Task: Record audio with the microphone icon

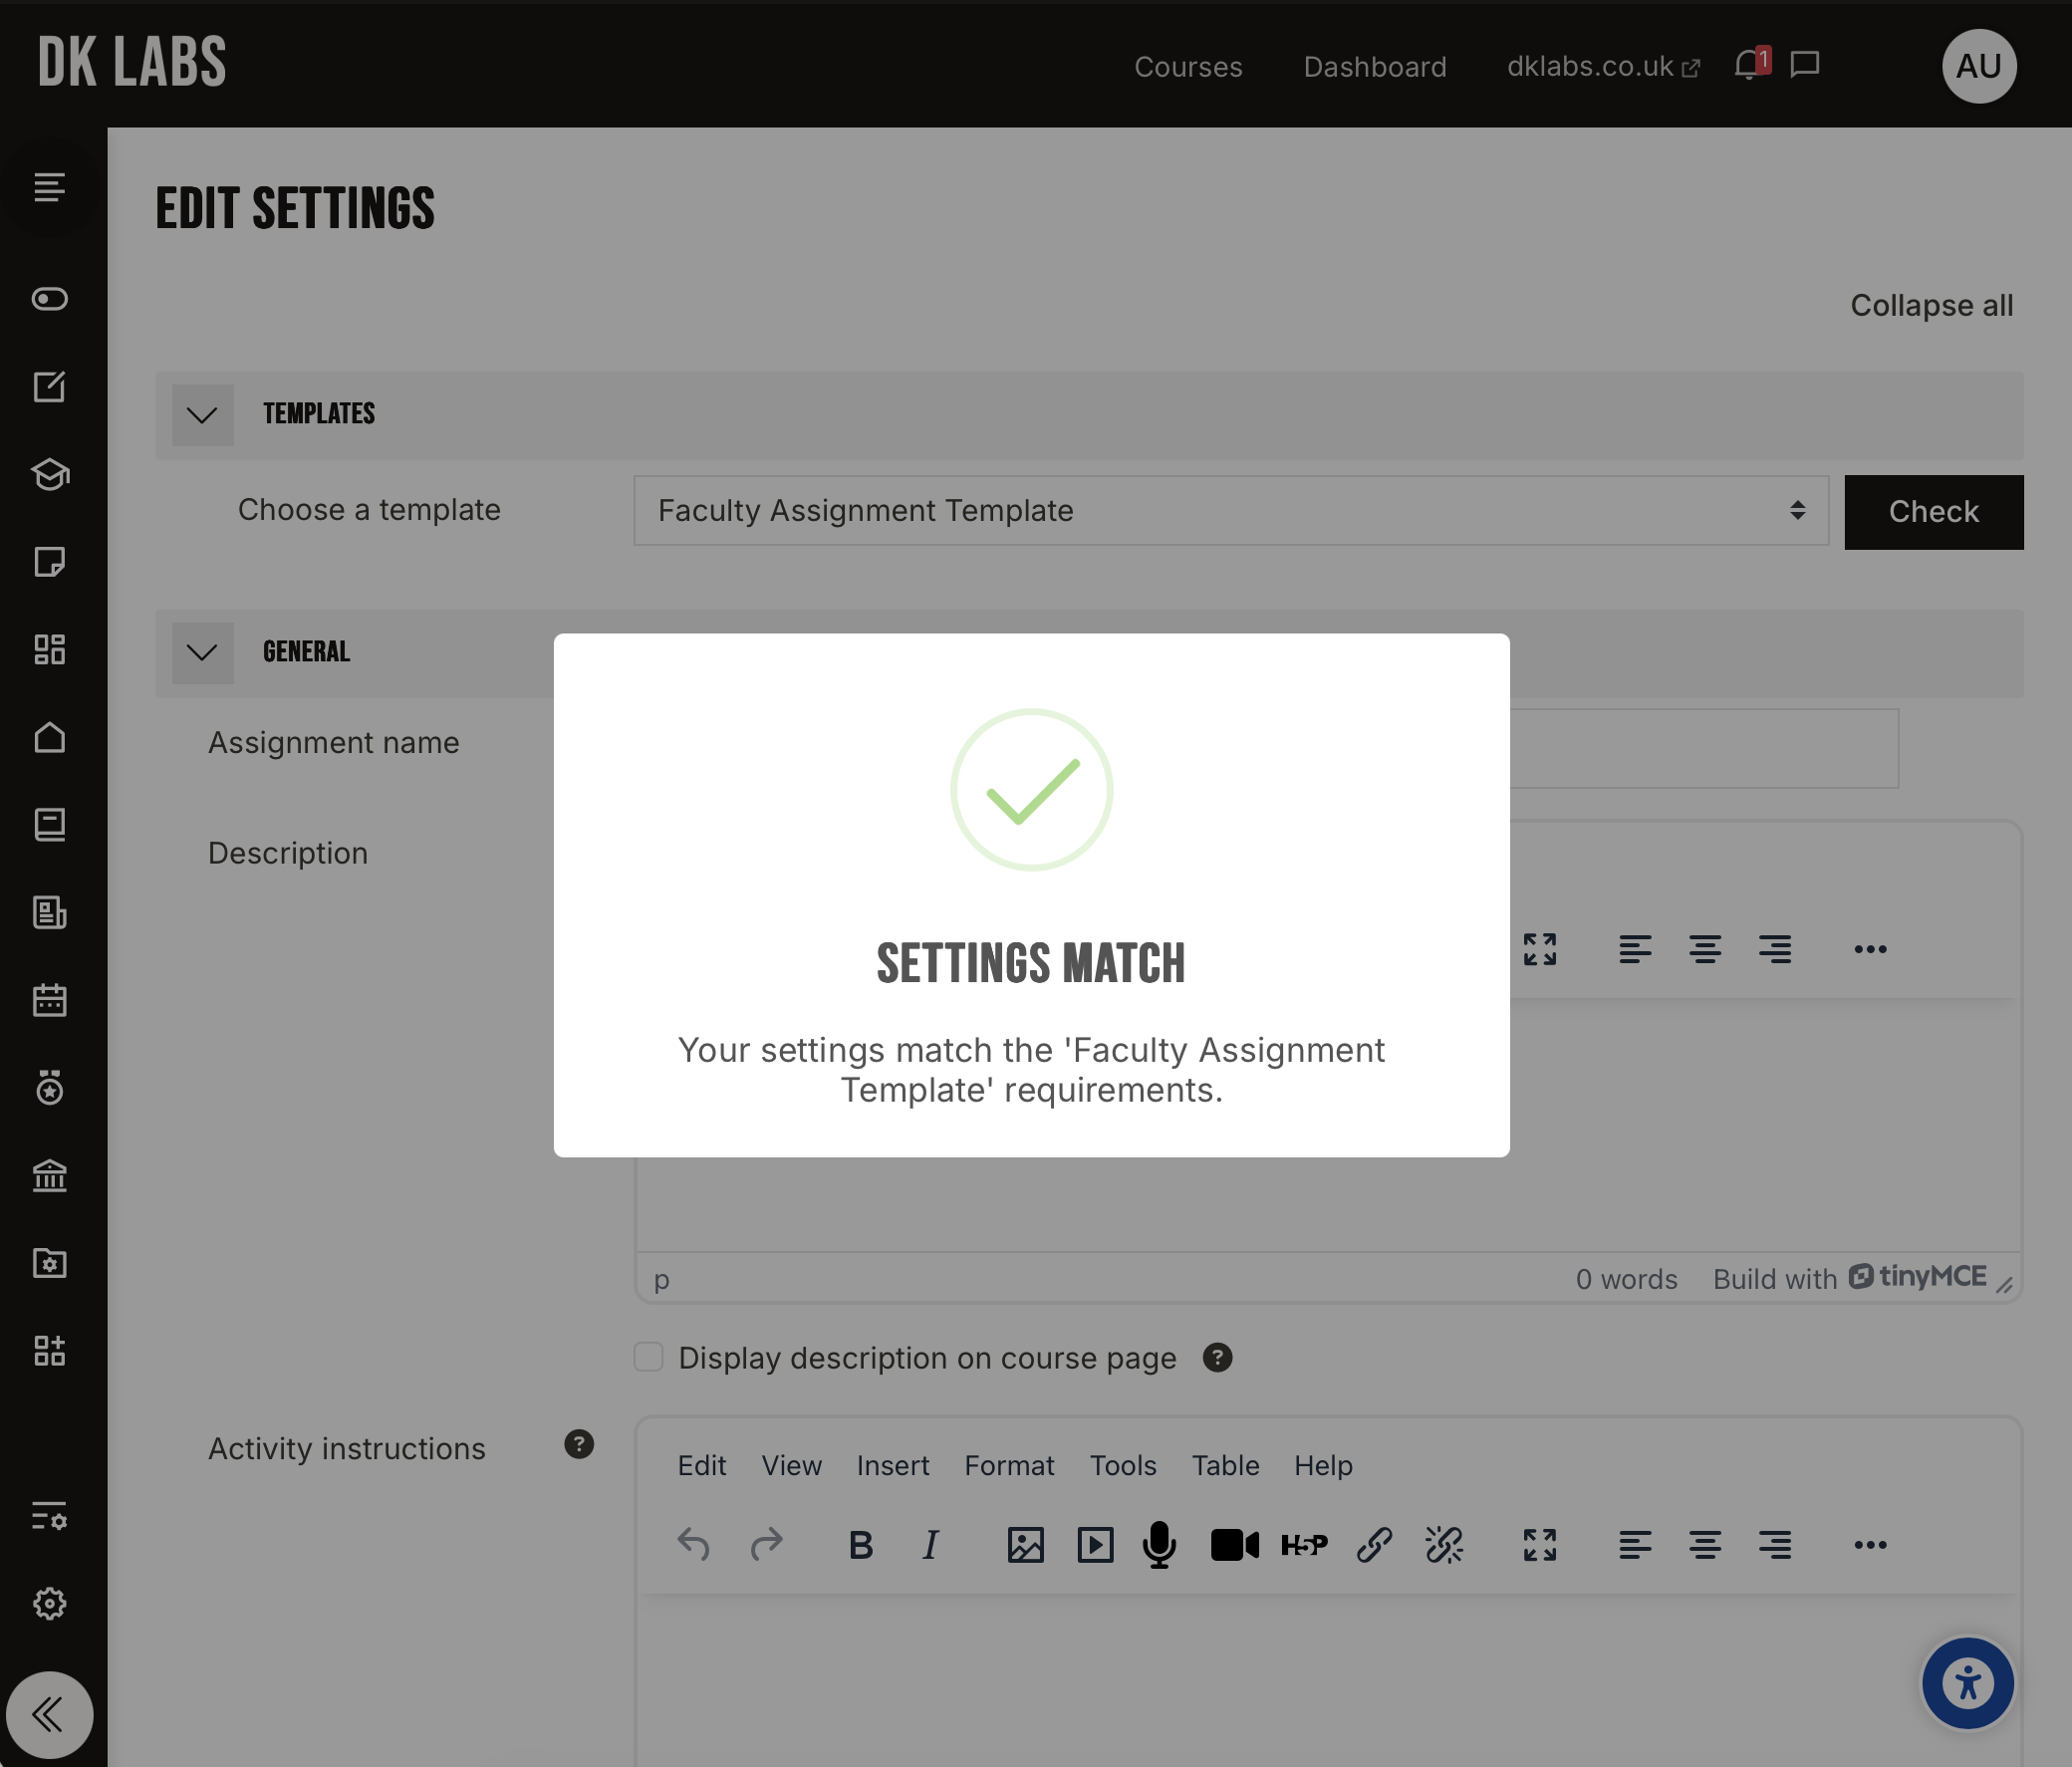Action: (x=1159, y=1545)
